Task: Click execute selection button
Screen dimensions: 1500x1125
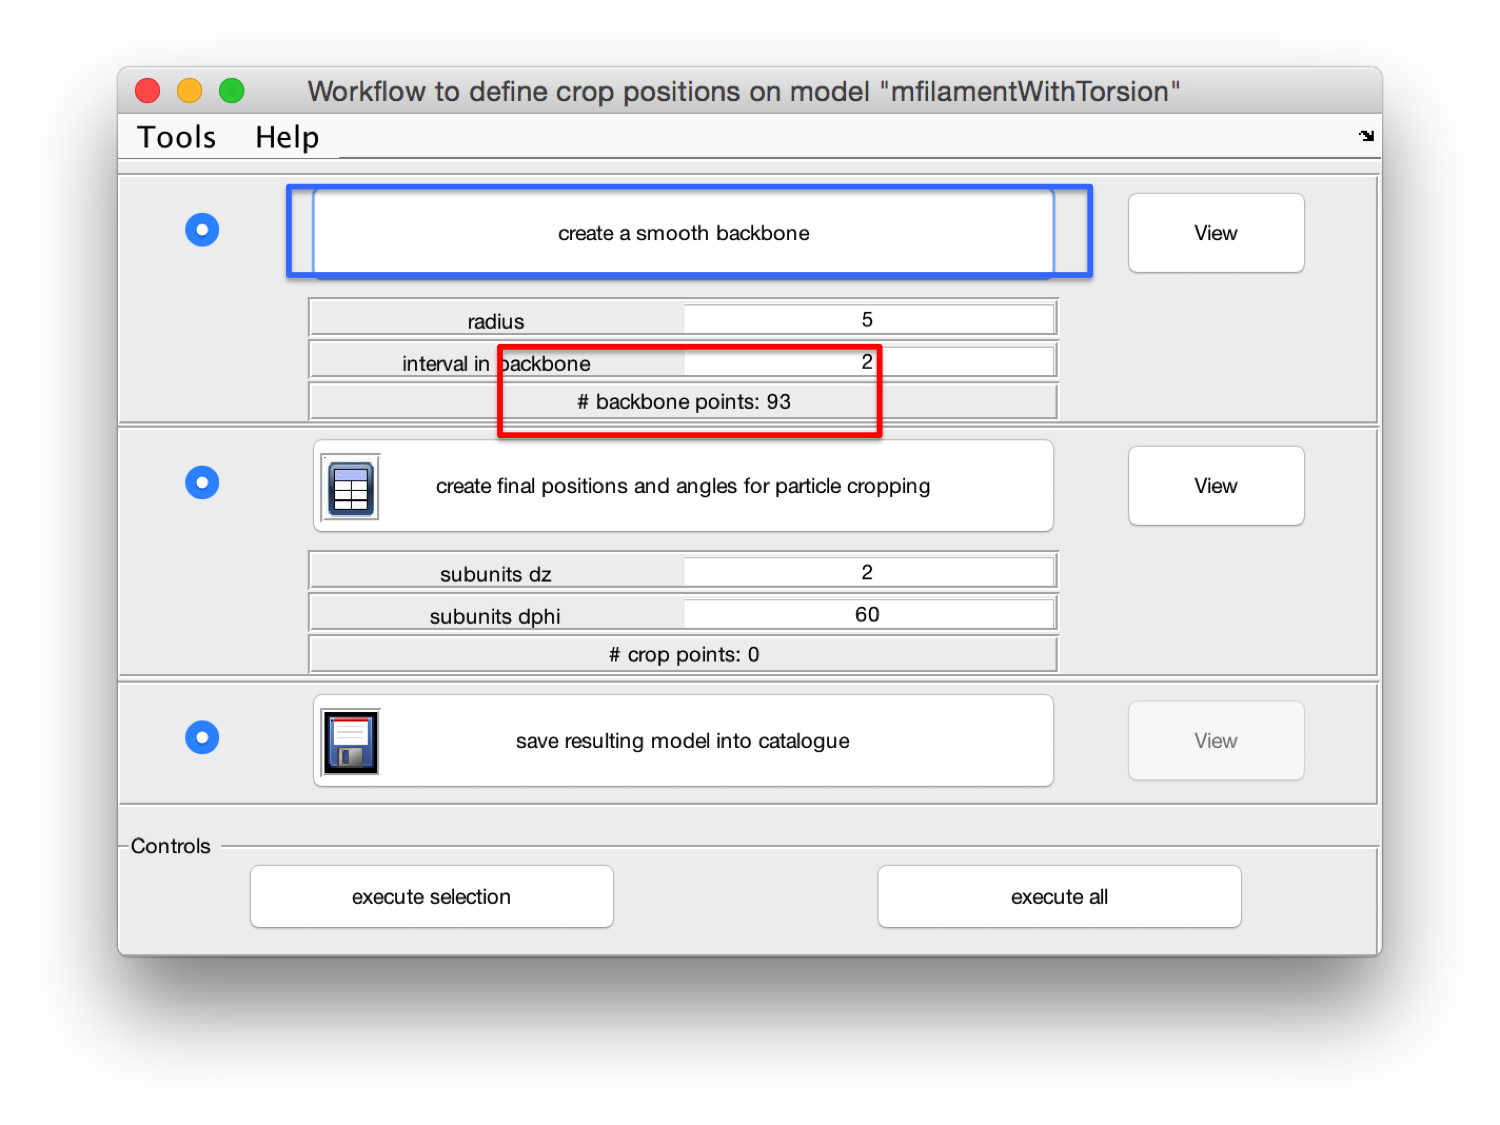Action: (431, 897)
